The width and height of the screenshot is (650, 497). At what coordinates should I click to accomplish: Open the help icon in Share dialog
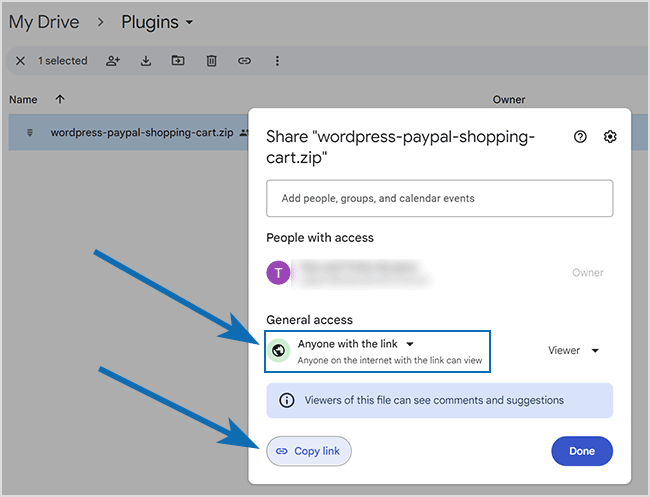pyautogui.click(x=580, y=136)
